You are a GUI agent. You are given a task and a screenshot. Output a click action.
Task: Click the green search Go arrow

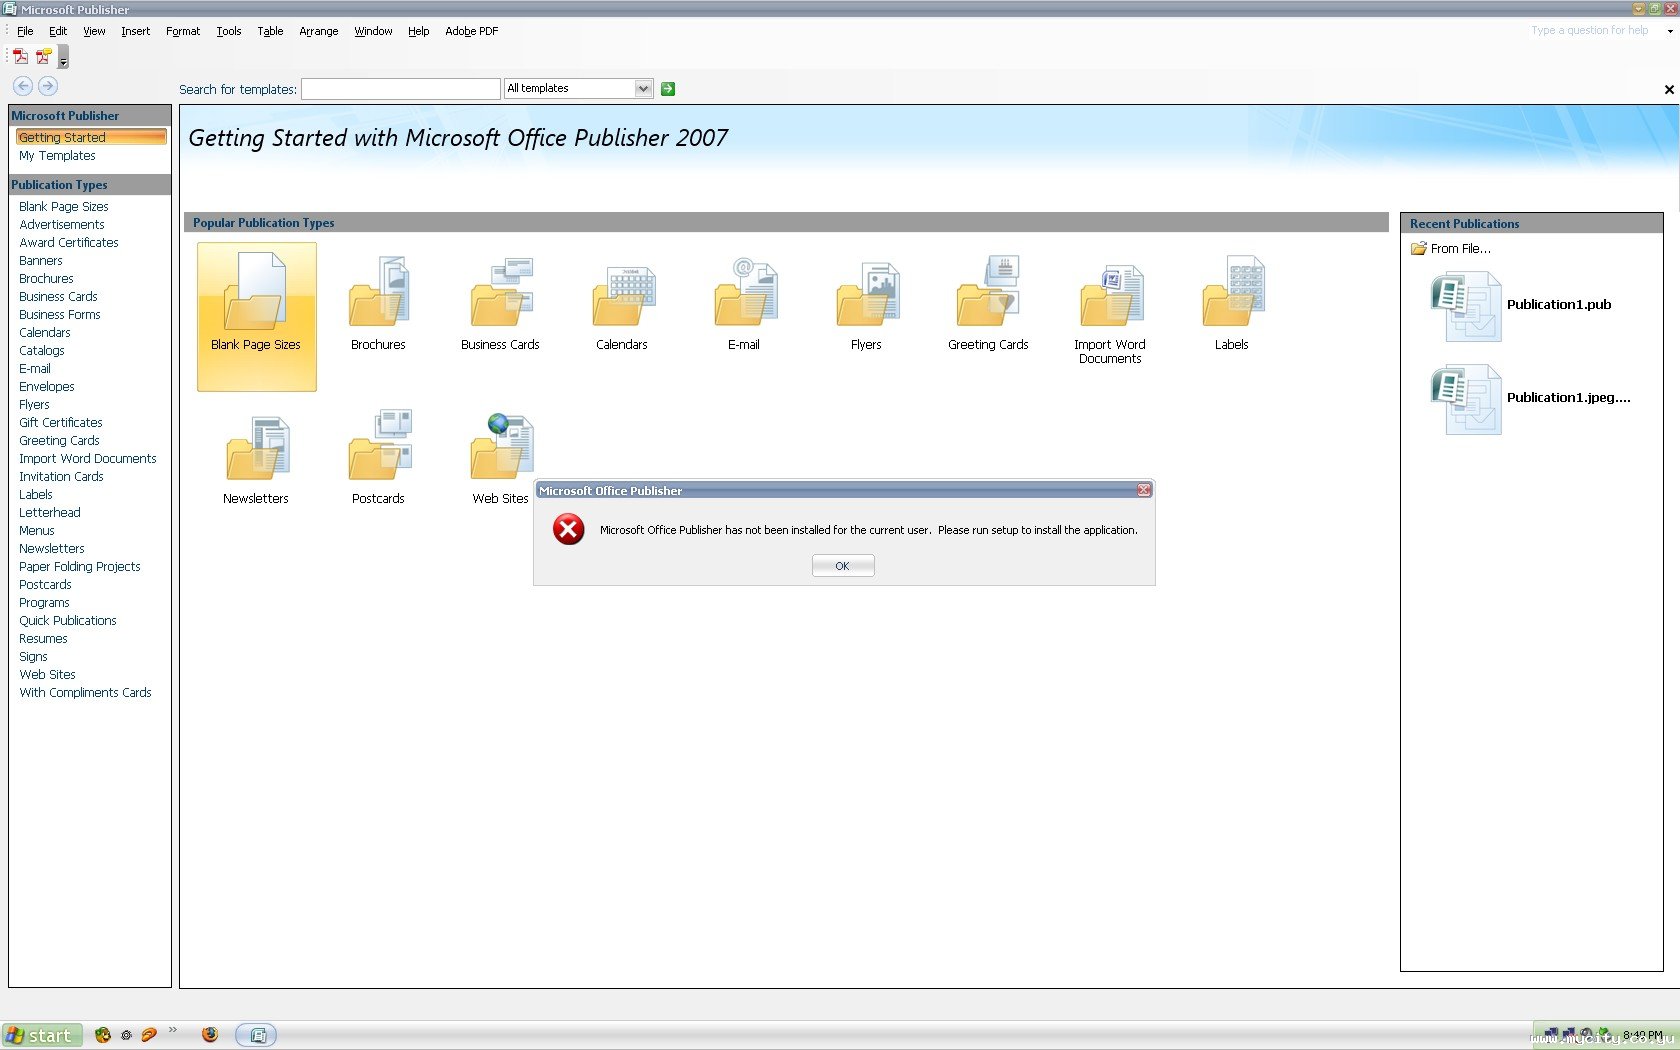click(668, 89)
